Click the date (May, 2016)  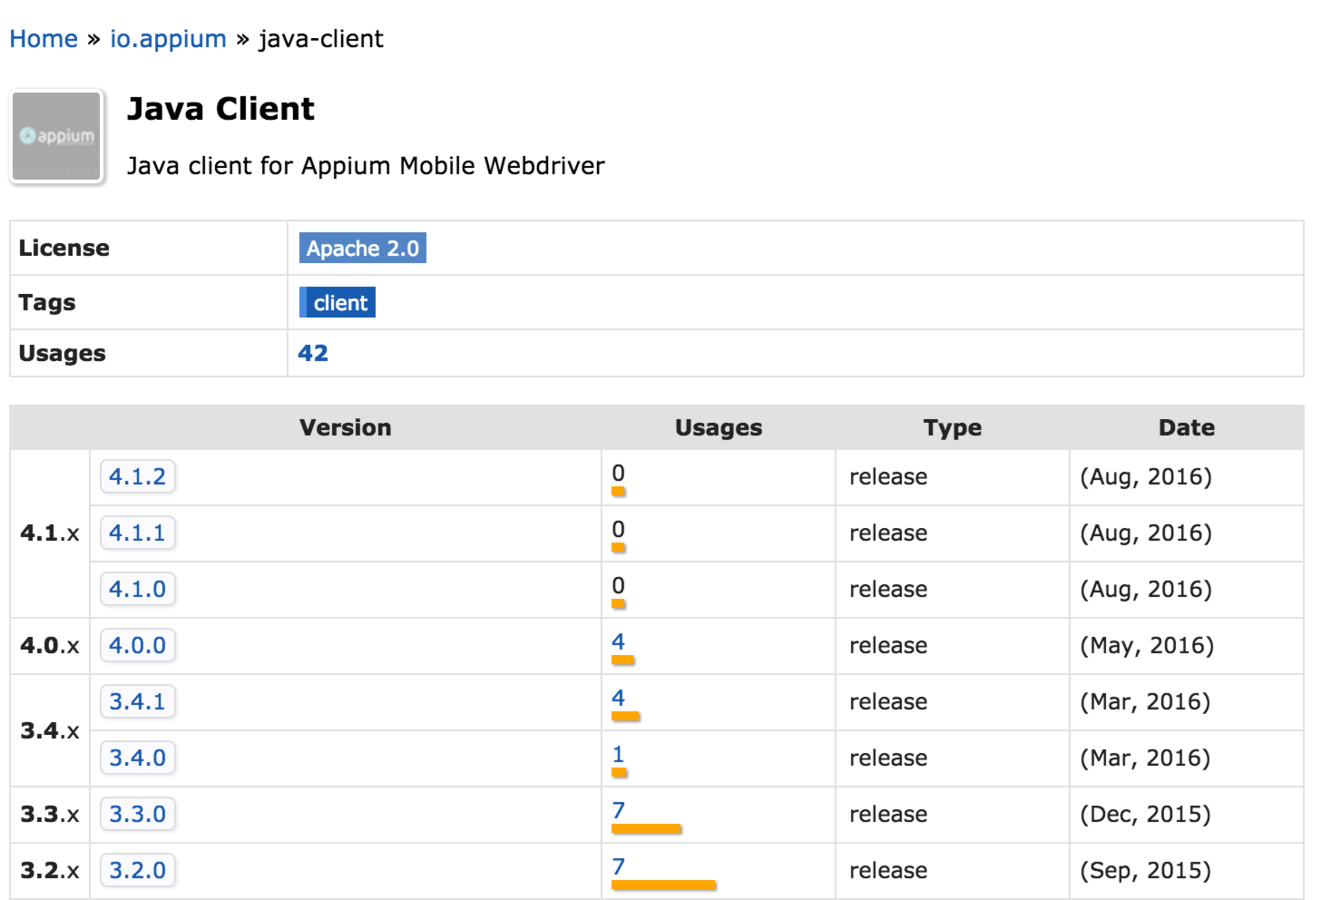(x=1147, y=646)
